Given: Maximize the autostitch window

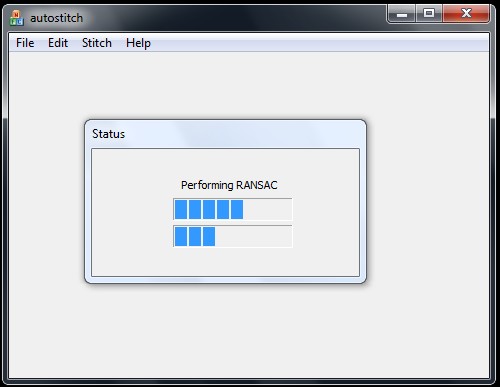Looking at the screenshot, I should tap(429, 14).
